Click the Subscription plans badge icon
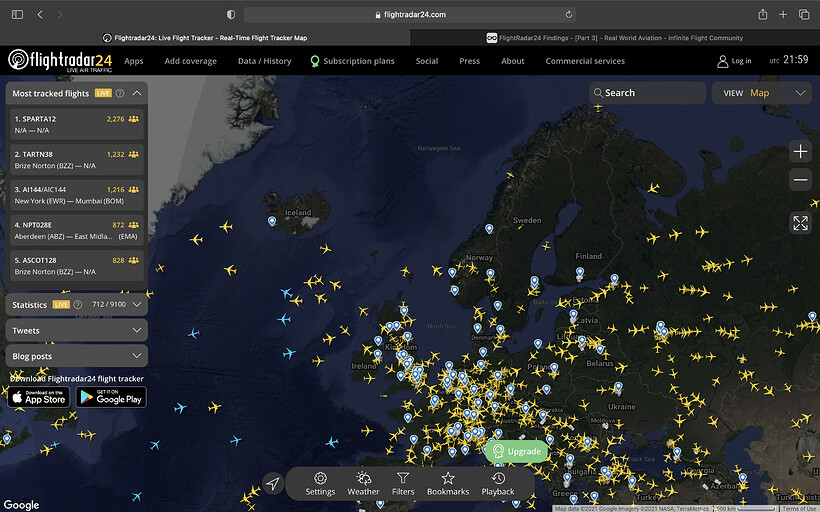This screenshot has height=512, width=820. (314, 61)
